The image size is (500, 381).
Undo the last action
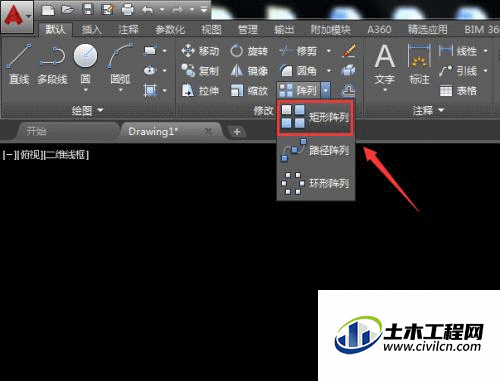(x=147, y=10)
